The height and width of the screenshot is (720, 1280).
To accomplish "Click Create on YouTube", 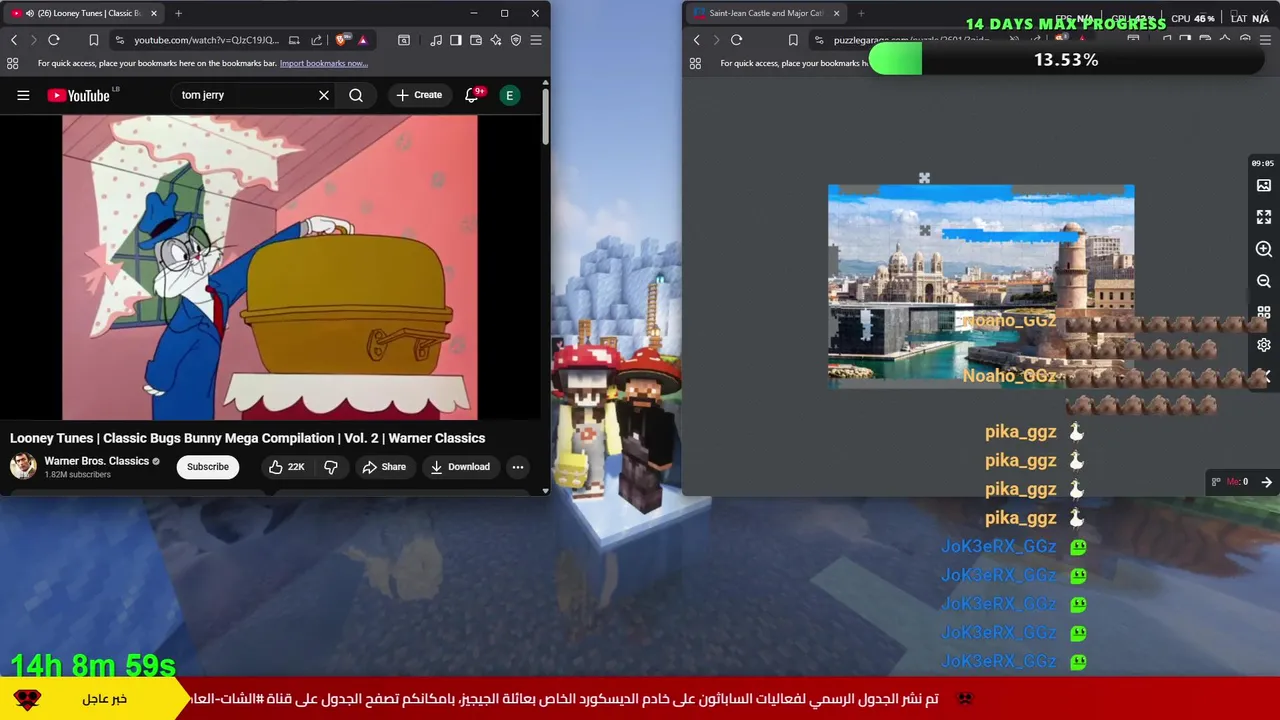I will click(419, 95).
